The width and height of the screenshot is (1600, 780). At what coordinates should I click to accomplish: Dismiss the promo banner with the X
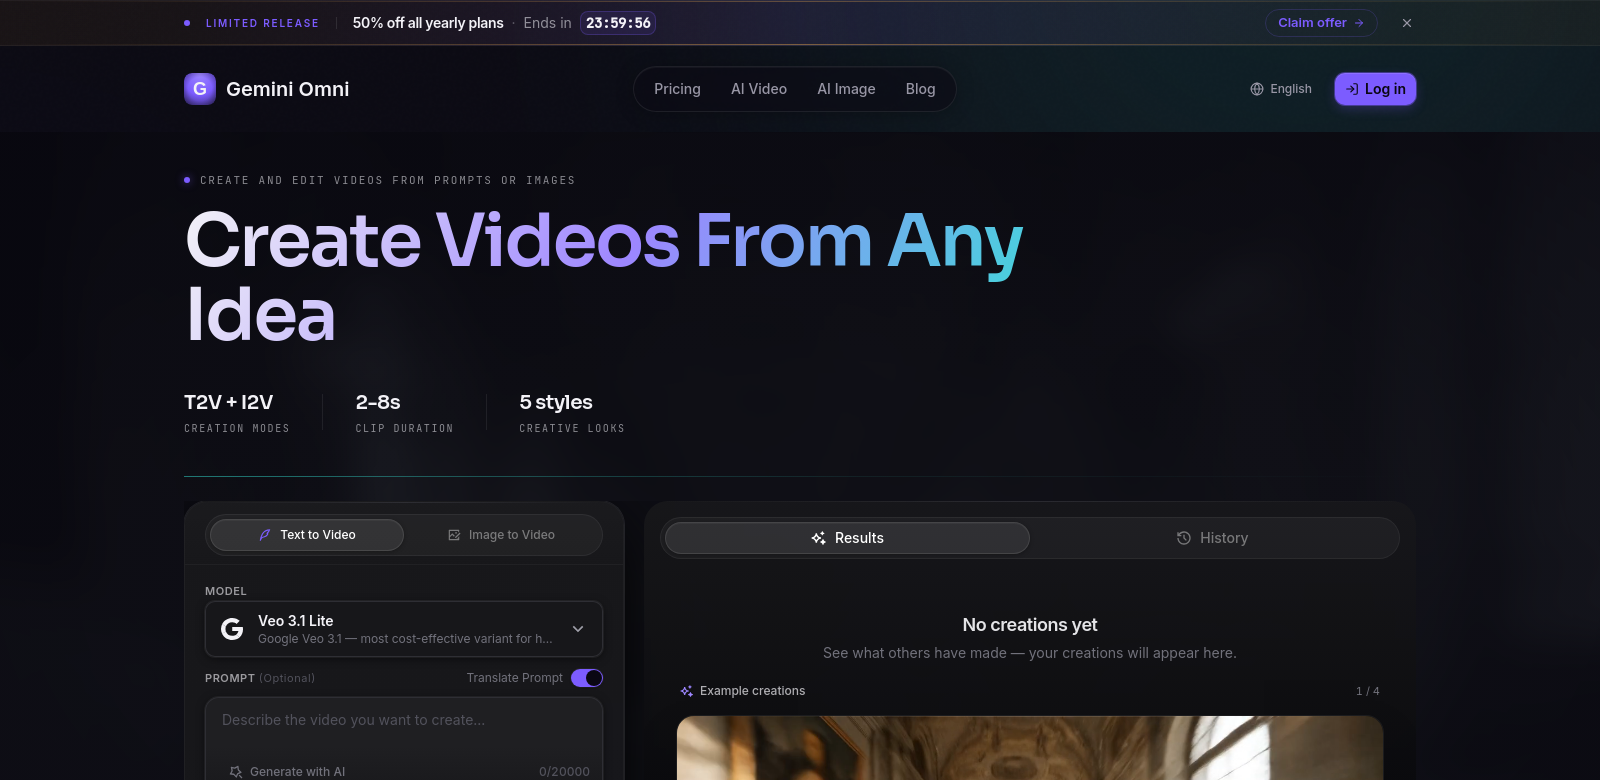1407,23
